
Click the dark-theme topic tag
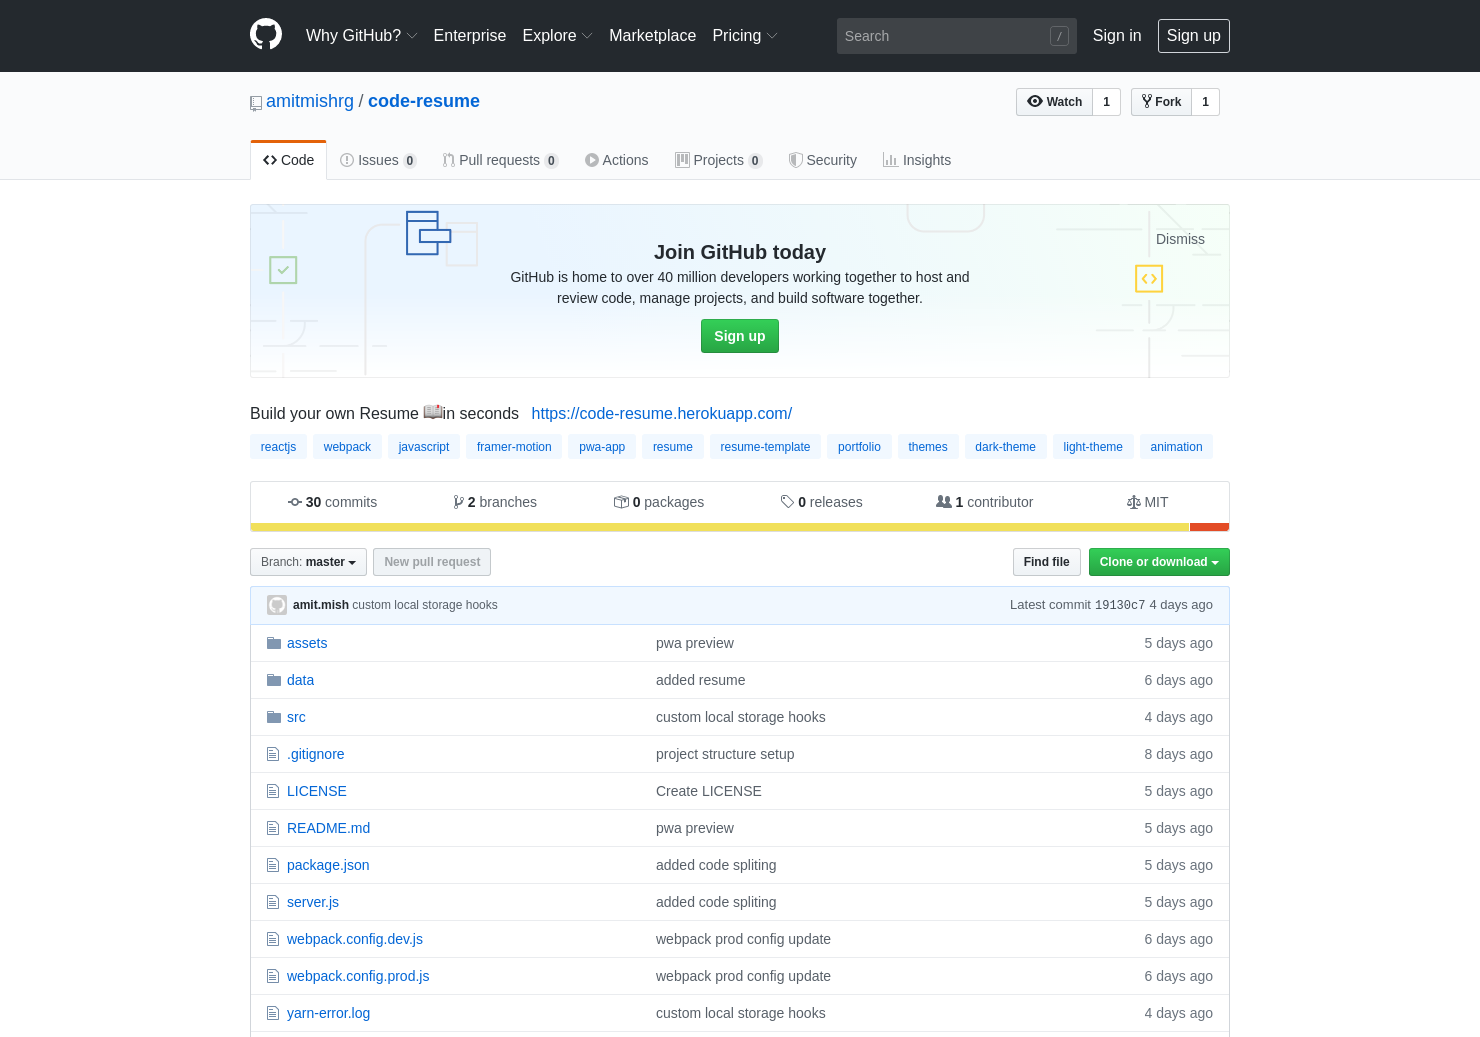click(1005, 447)
